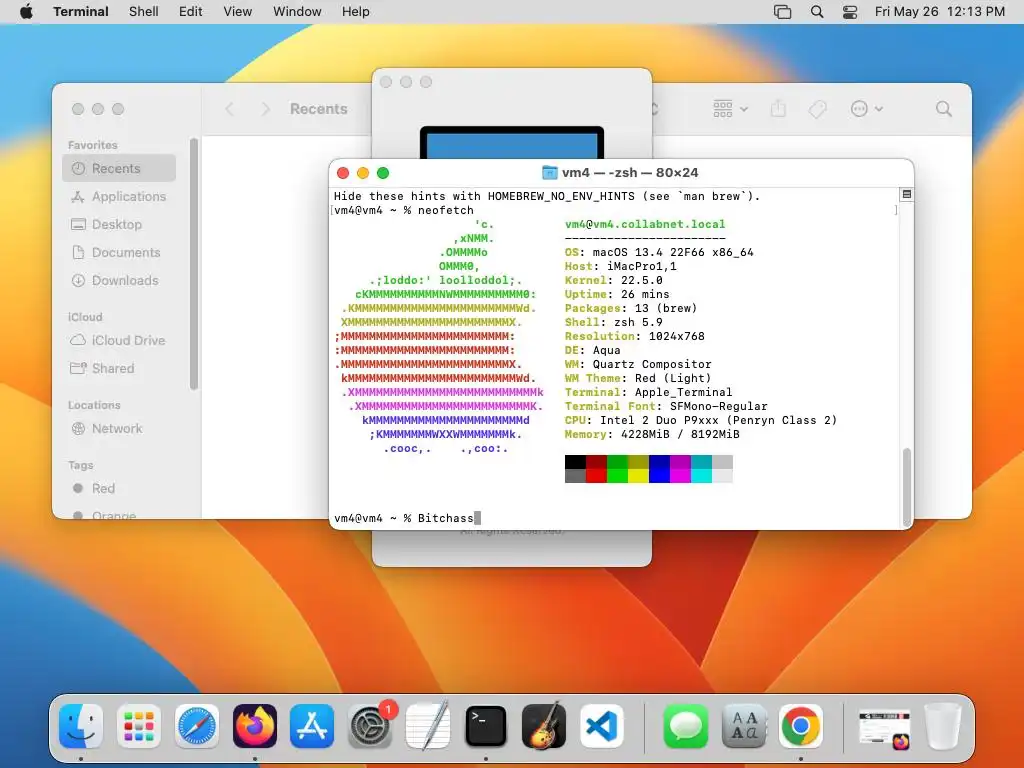Launch Google Chrome from the Dock
This screenshot has width=1024, height=768.
click(801, 726)
